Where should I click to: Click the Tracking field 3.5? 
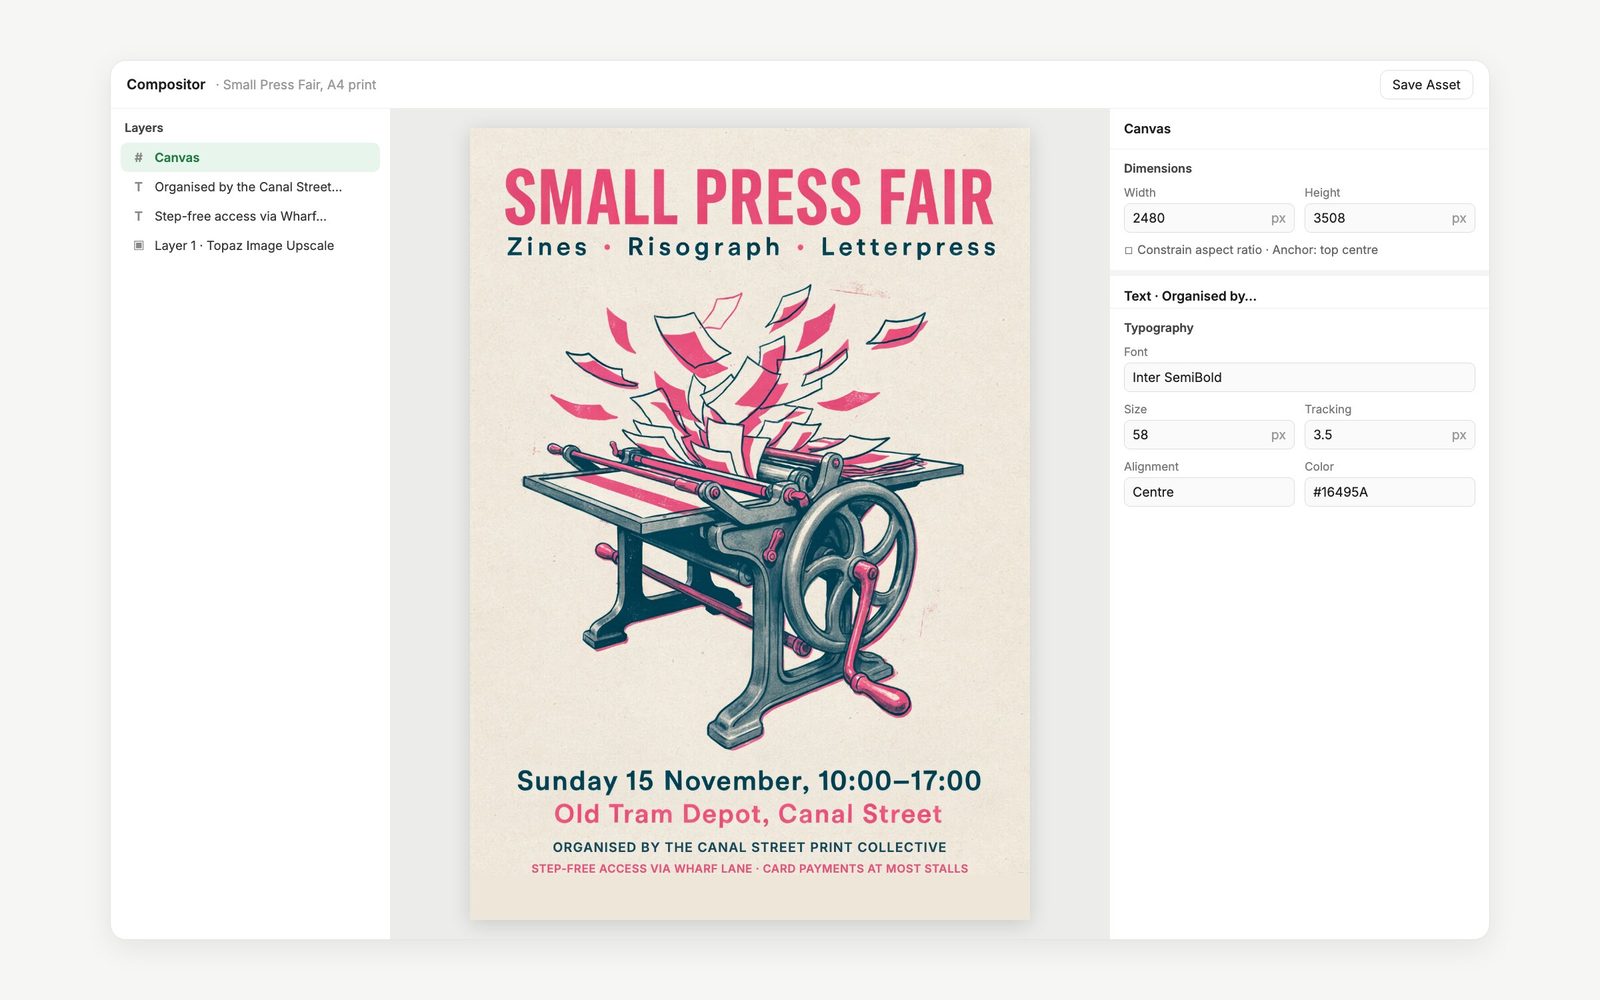click(1389, 435)
